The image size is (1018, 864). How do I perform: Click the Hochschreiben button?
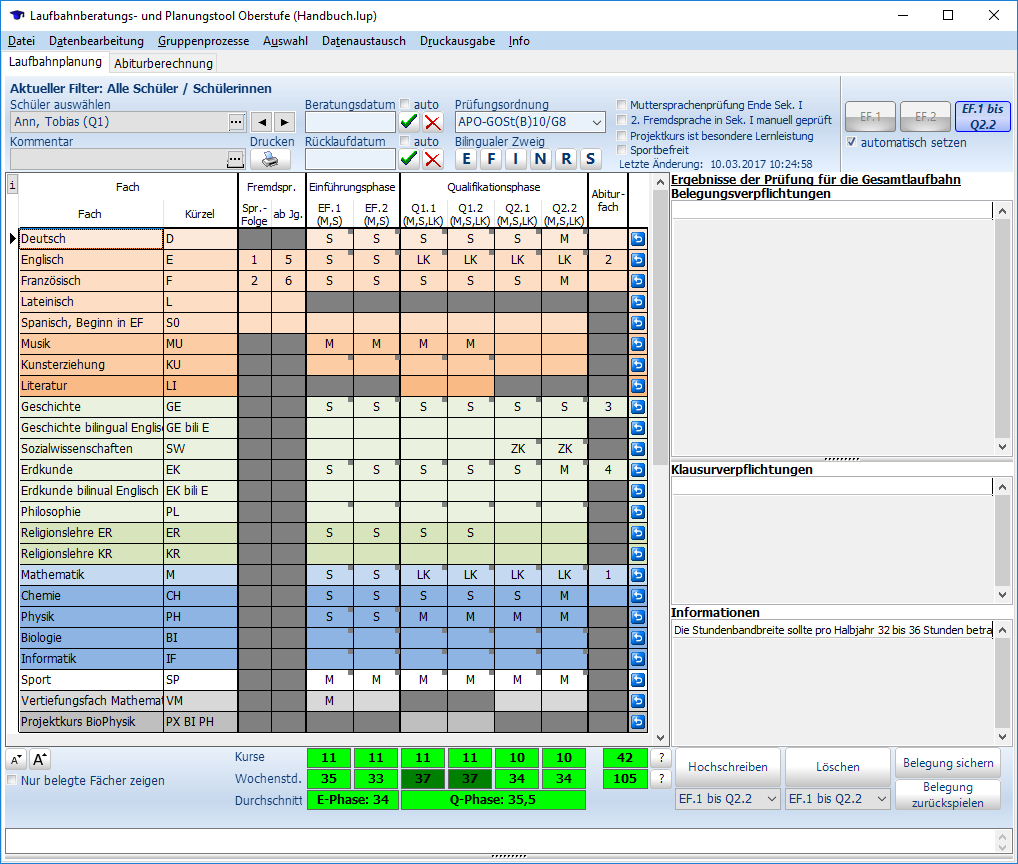(728, 767)
